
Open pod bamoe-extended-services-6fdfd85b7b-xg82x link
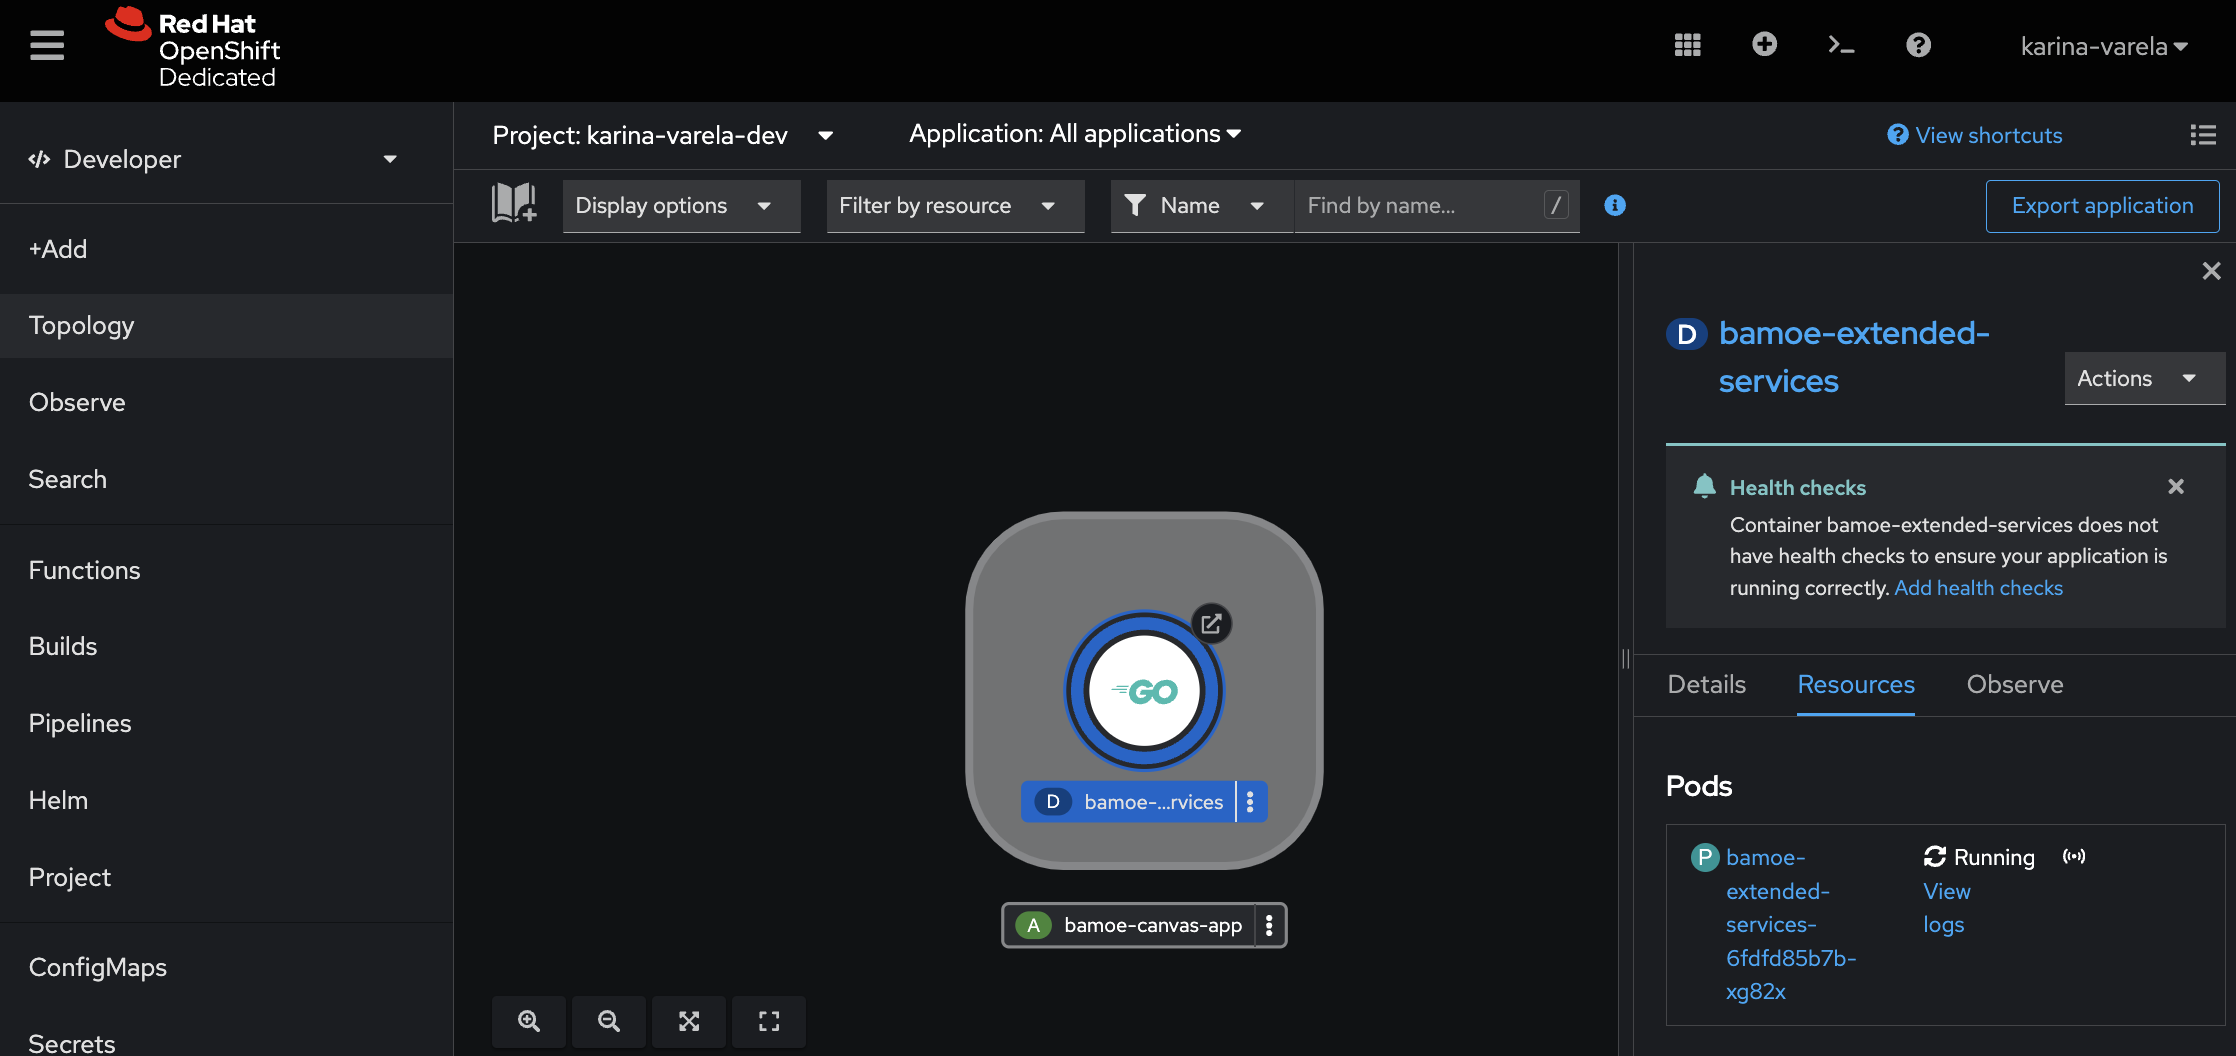click(1790, 924)
